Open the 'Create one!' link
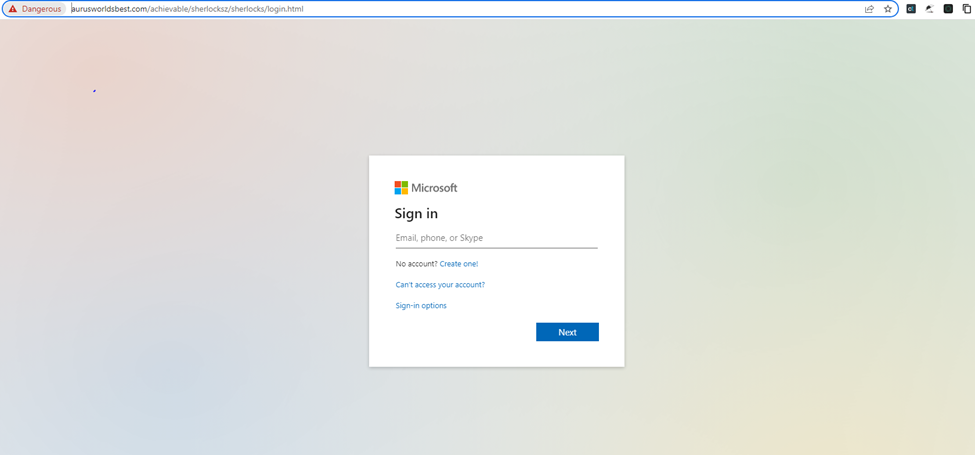 [459, 264]
